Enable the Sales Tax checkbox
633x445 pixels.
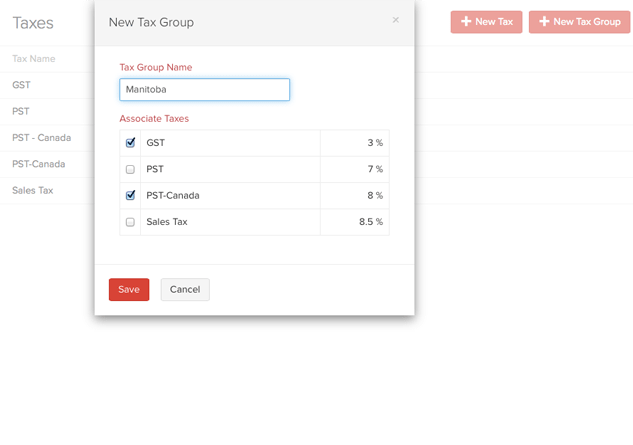[x=130, y=222]
